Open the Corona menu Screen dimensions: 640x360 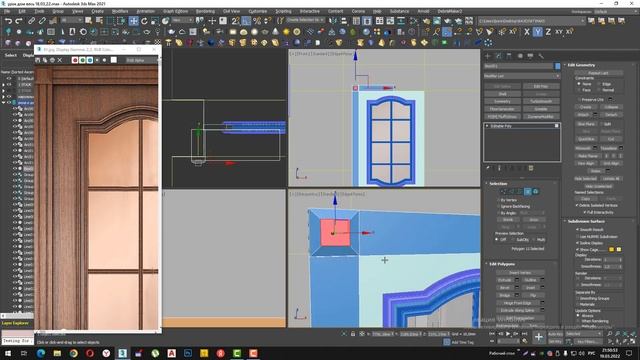[x=358, y=11]
